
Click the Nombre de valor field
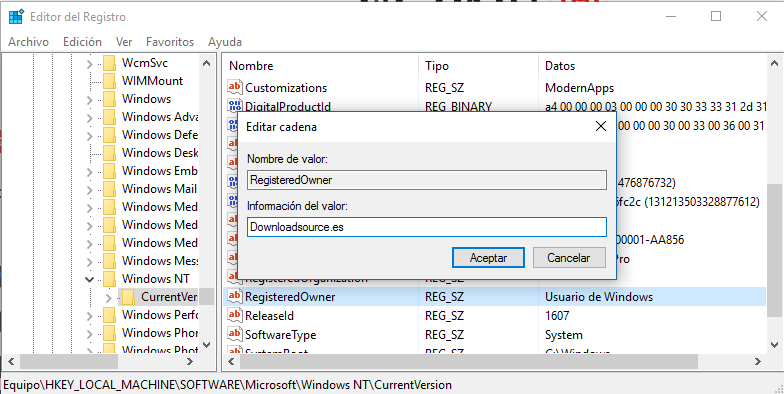click(x=427, y=180)
